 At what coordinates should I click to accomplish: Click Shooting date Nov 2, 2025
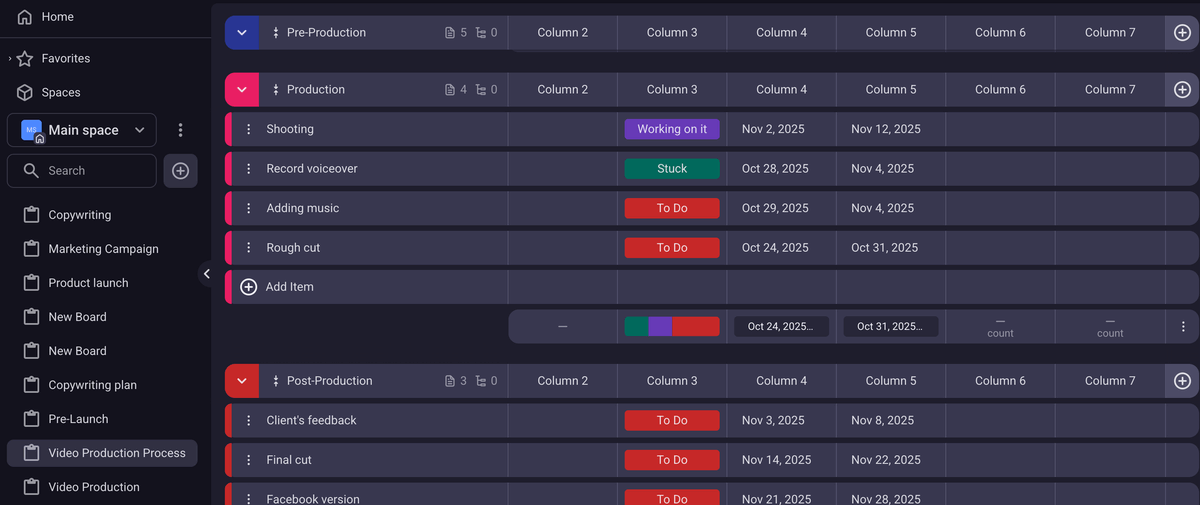pos(773,129)
